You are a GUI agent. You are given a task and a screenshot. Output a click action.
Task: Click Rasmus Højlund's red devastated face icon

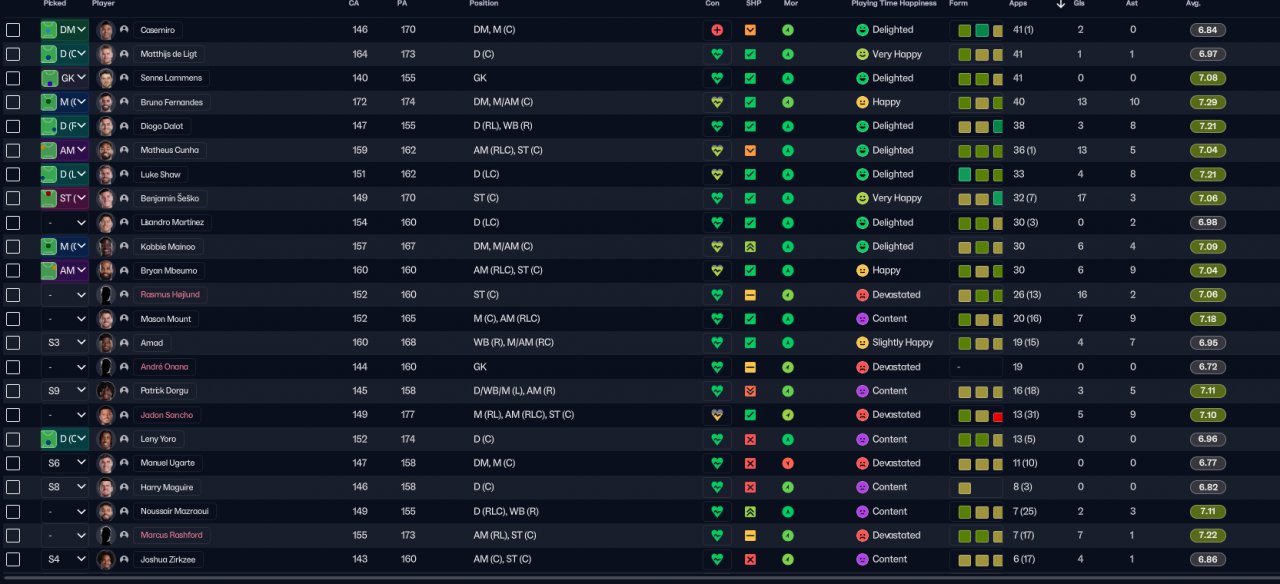coord(862,295)
